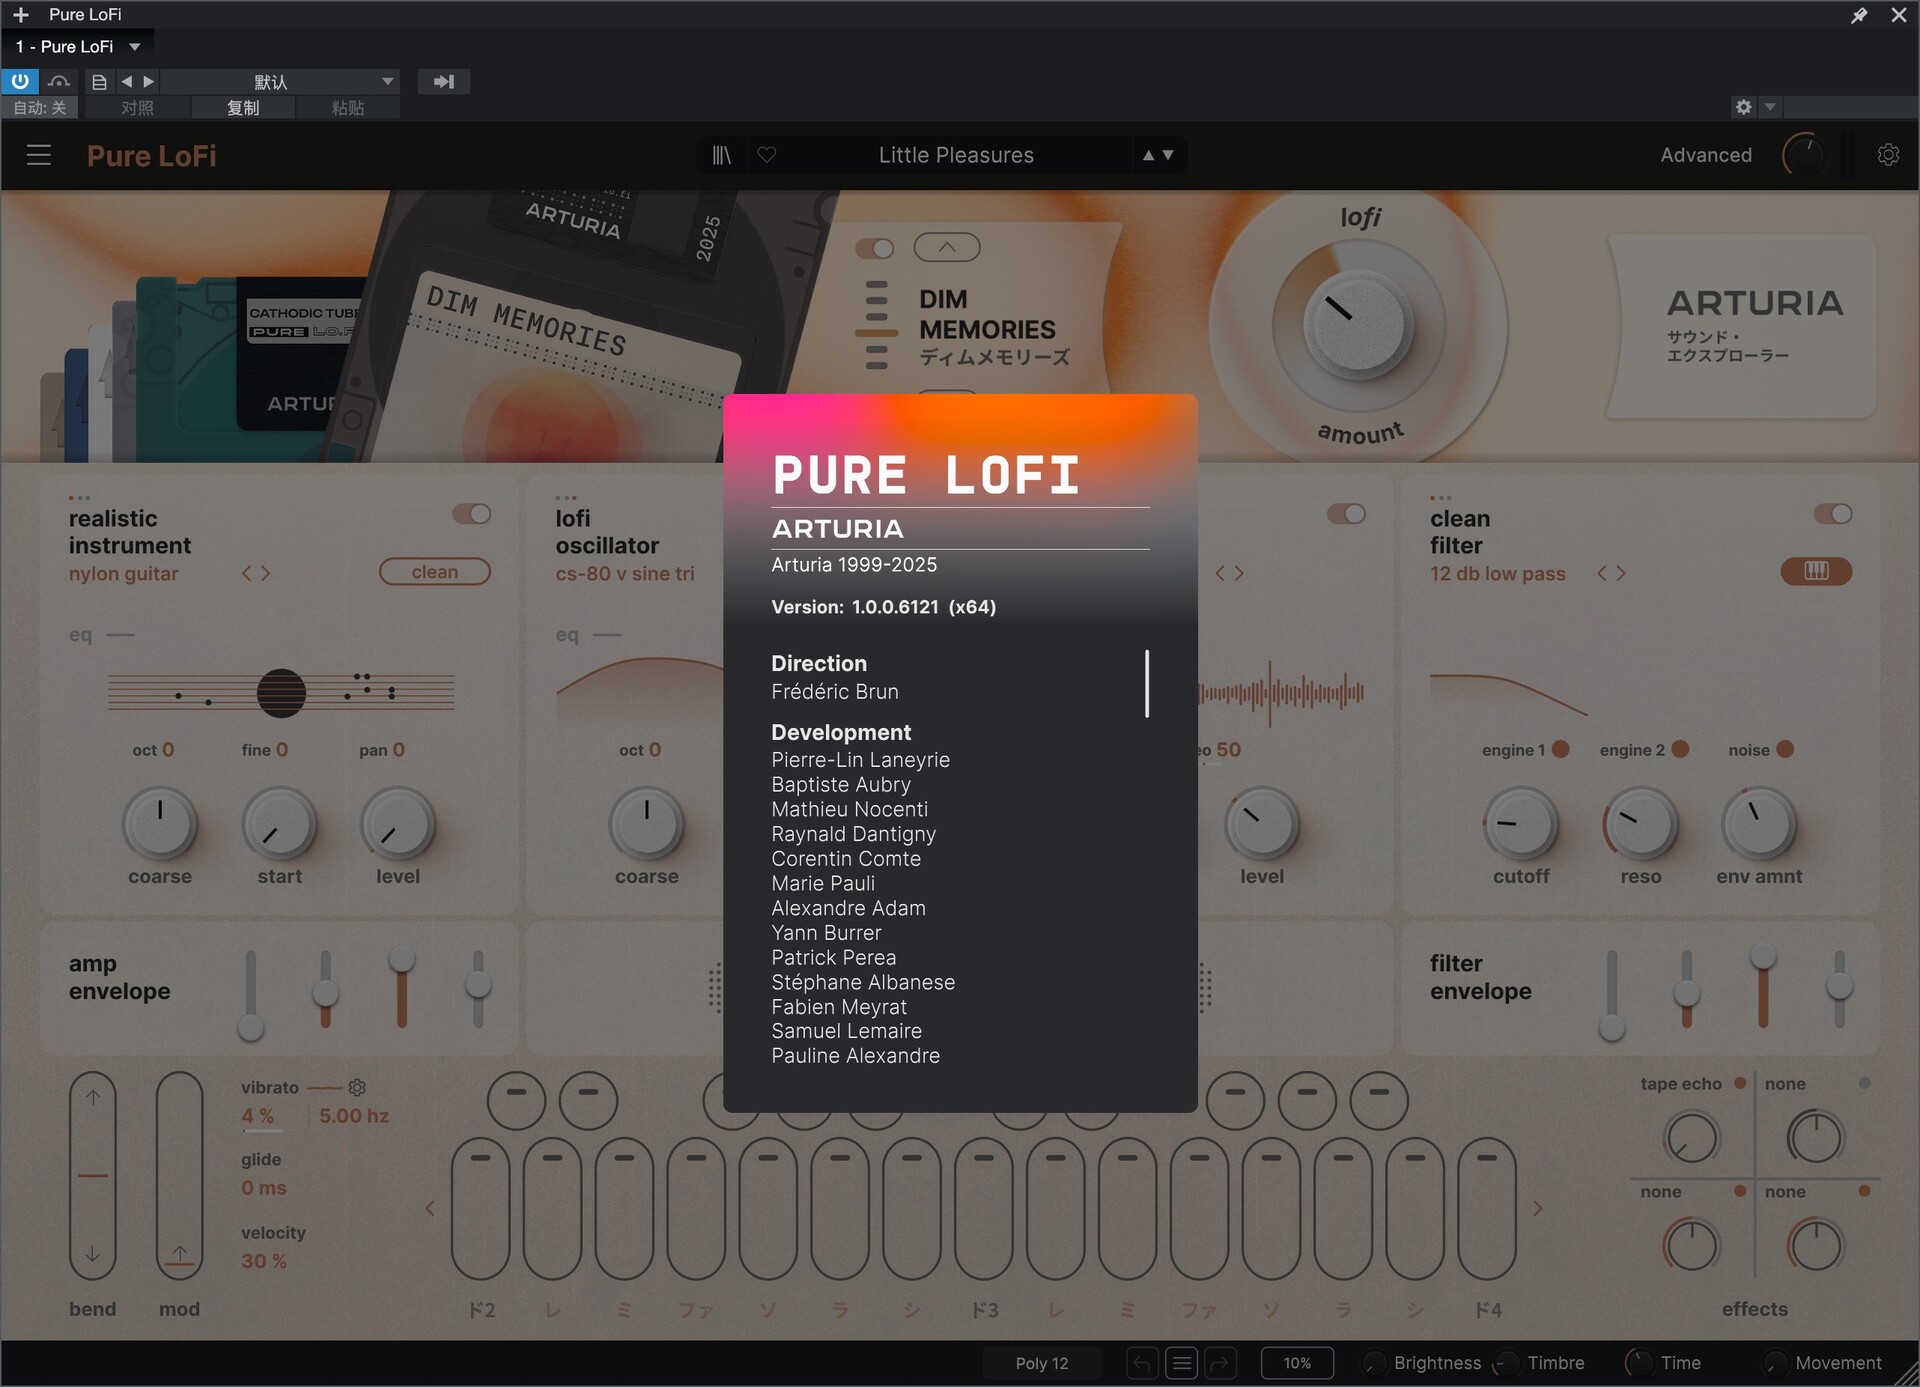Click the env amnt knob
The width and height of the screenshot is (1920, 1387).
(x=1759, y=824)
